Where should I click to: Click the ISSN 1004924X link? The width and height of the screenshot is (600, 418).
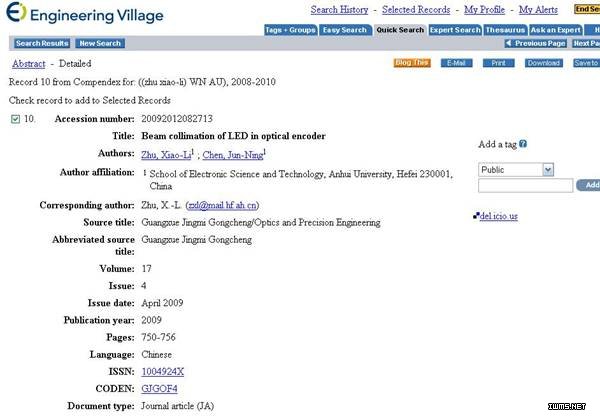(162, 372)
